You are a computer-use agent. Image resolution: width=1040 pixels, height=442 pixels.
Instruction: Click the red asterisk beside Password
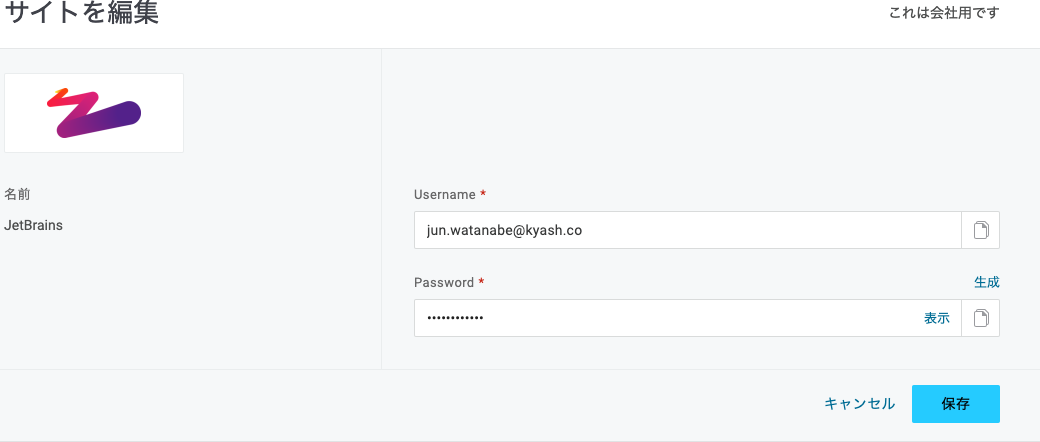[x=482, y=282]
